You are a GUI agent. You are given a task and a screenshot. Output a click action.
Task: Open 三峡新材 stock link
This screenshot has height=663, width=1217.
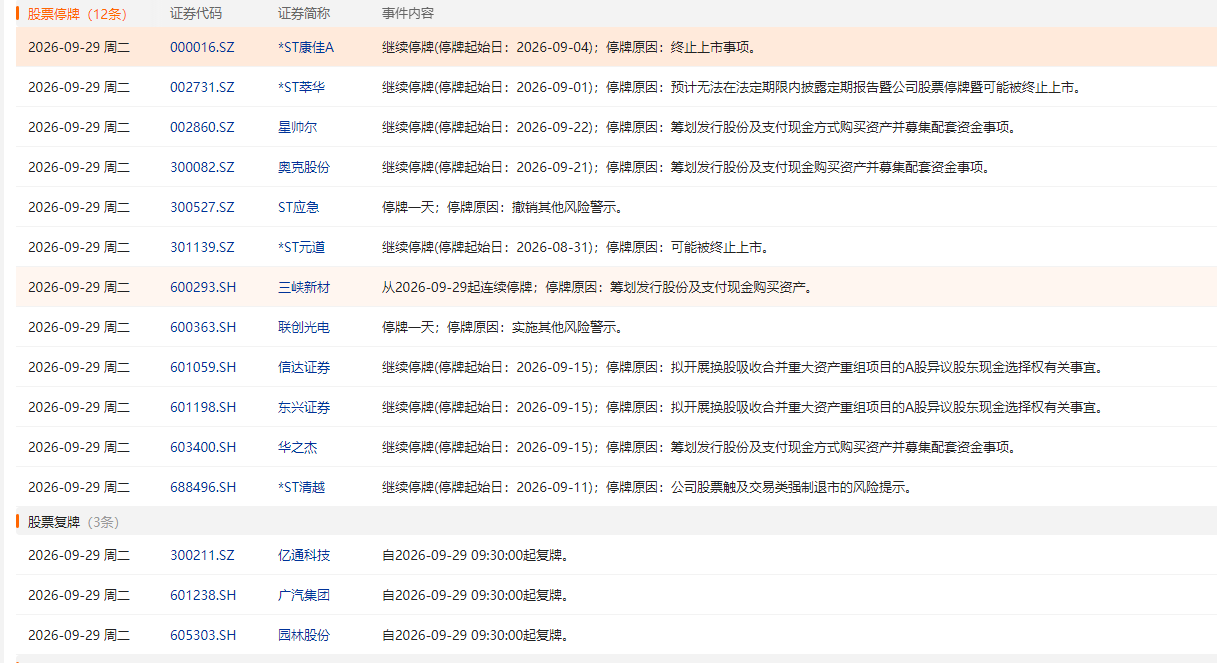click(304, 287)
